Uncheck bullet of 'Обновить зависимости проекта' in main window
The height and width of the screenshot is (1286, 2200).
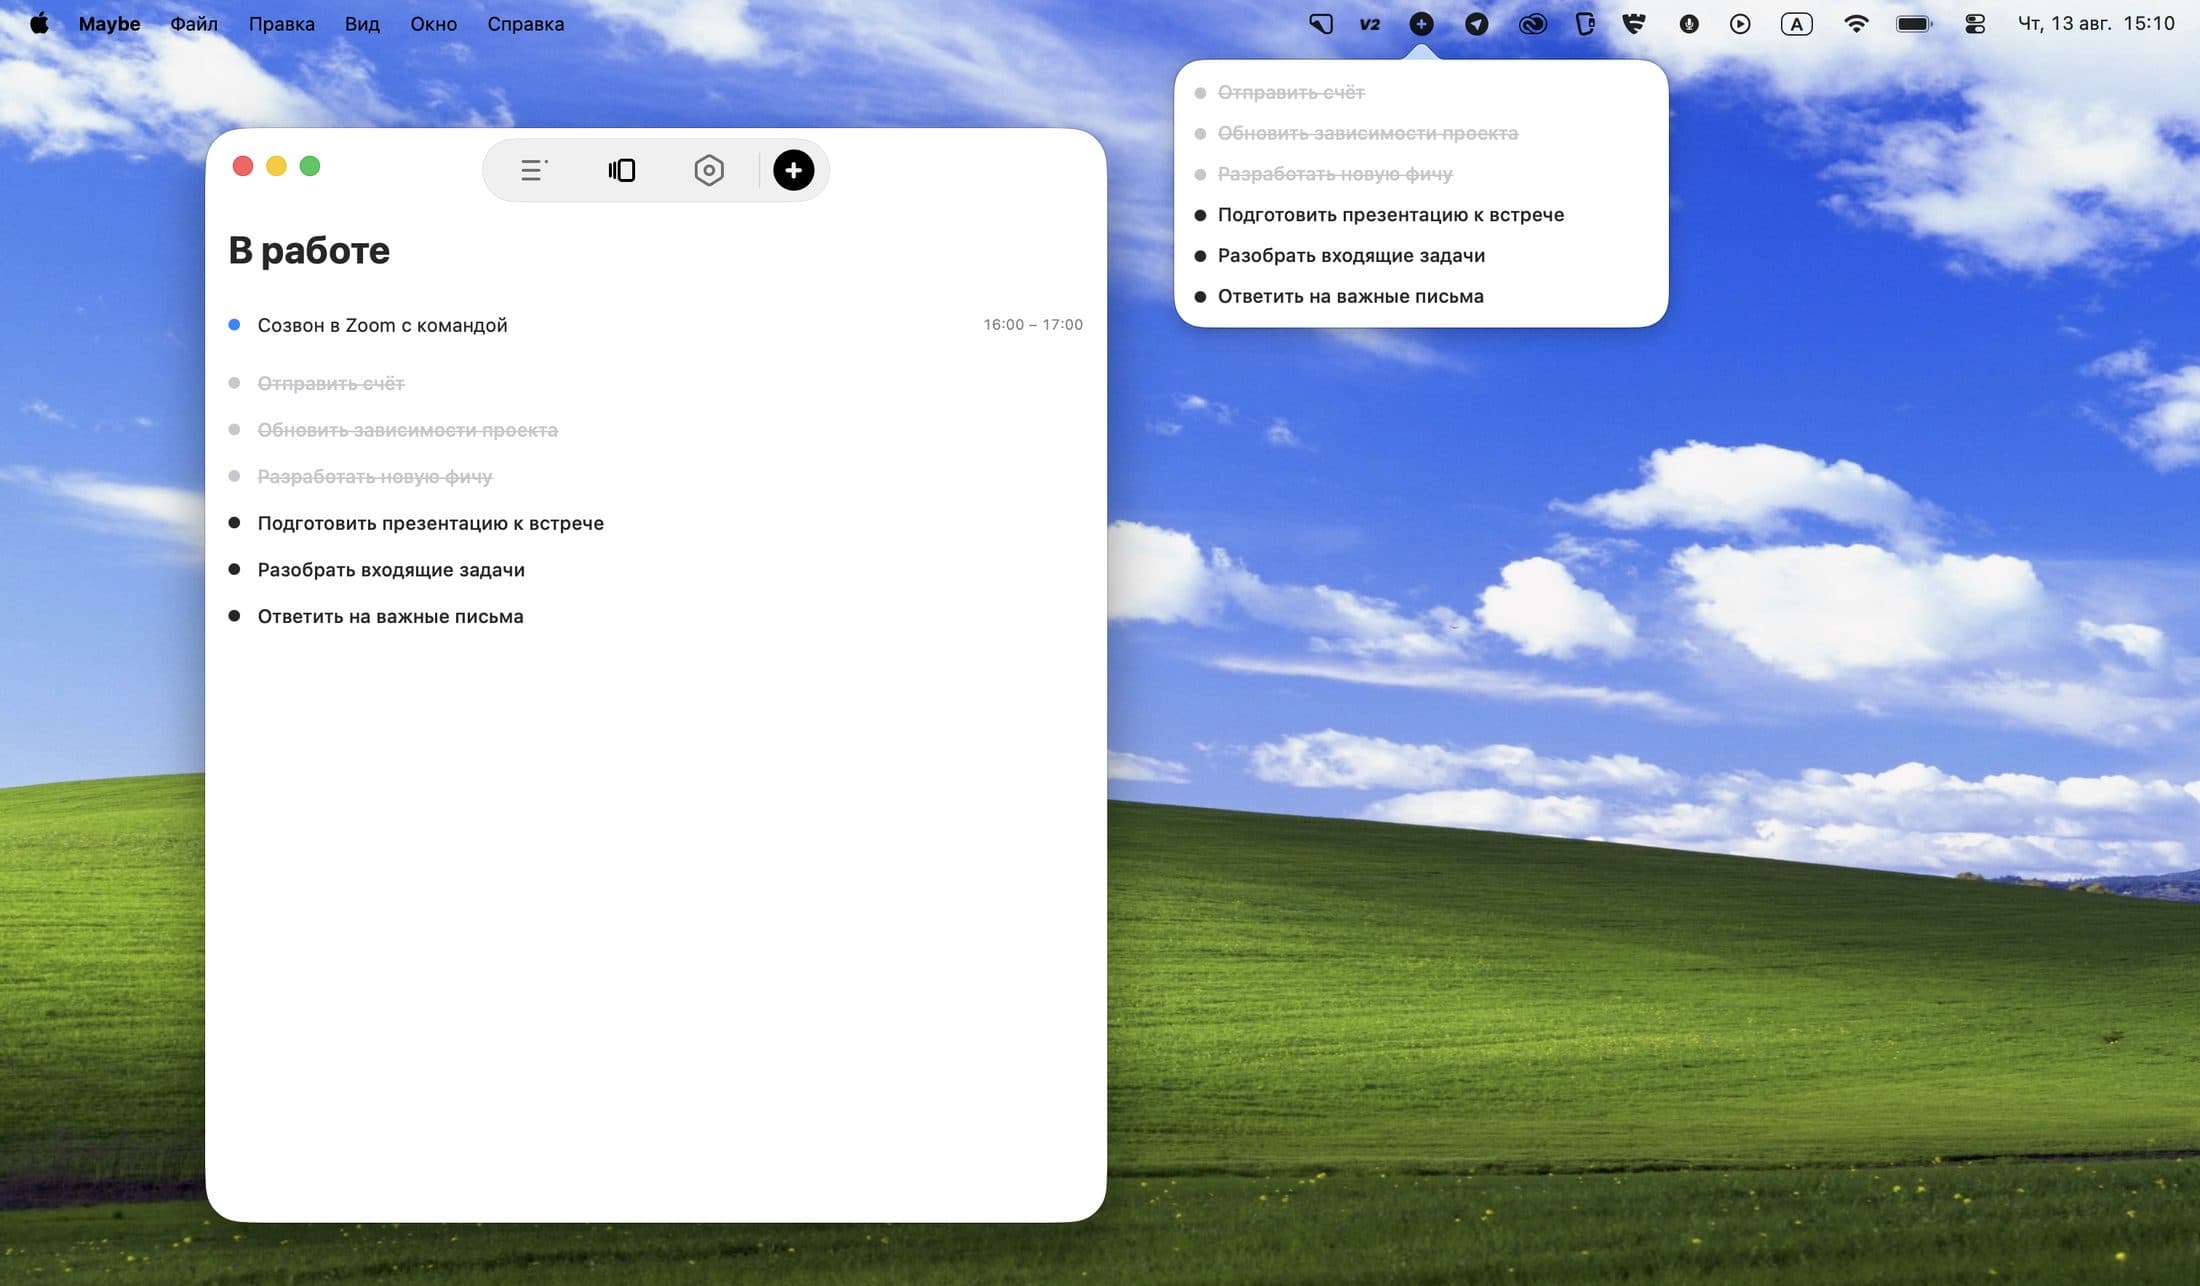pyautogui.click(x=234, y=429)
